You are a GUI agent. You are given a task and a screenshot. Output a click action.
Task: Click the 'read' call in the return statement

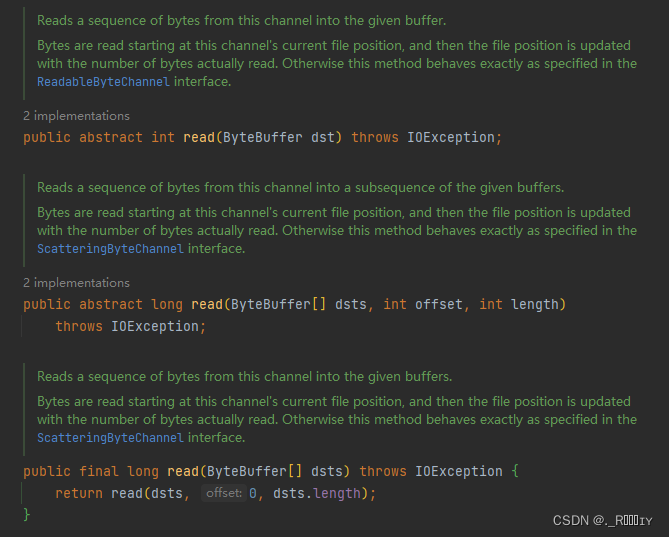point(127,493)
